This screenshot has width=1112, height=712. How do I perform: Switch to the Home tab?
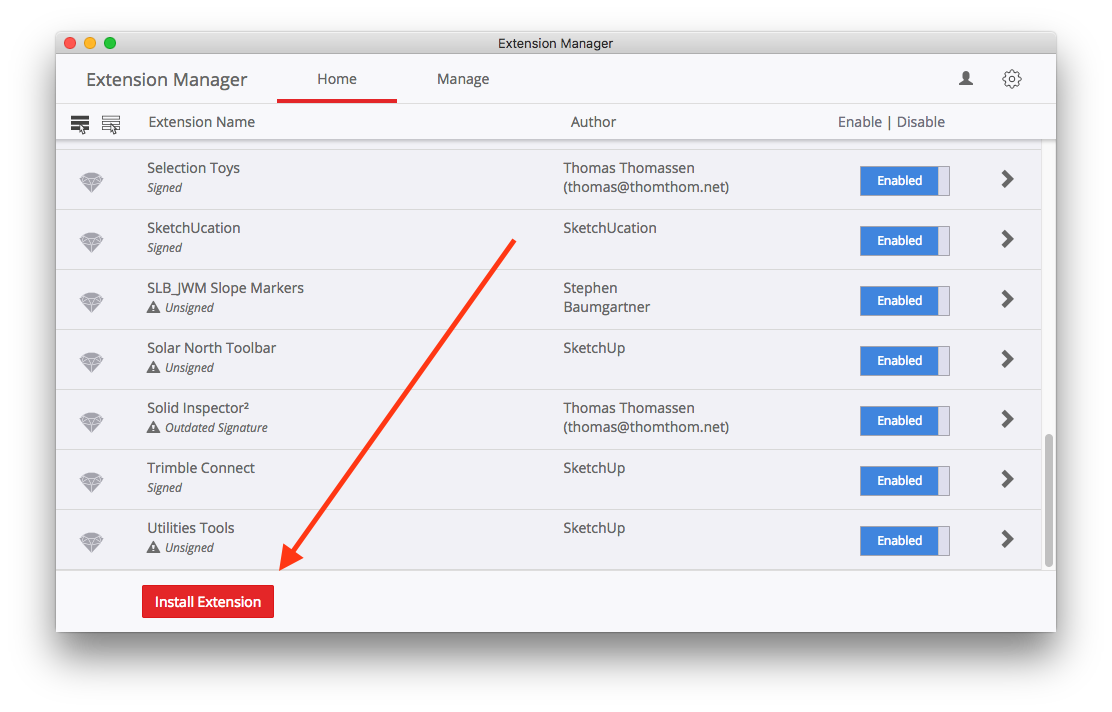(337, 79)
